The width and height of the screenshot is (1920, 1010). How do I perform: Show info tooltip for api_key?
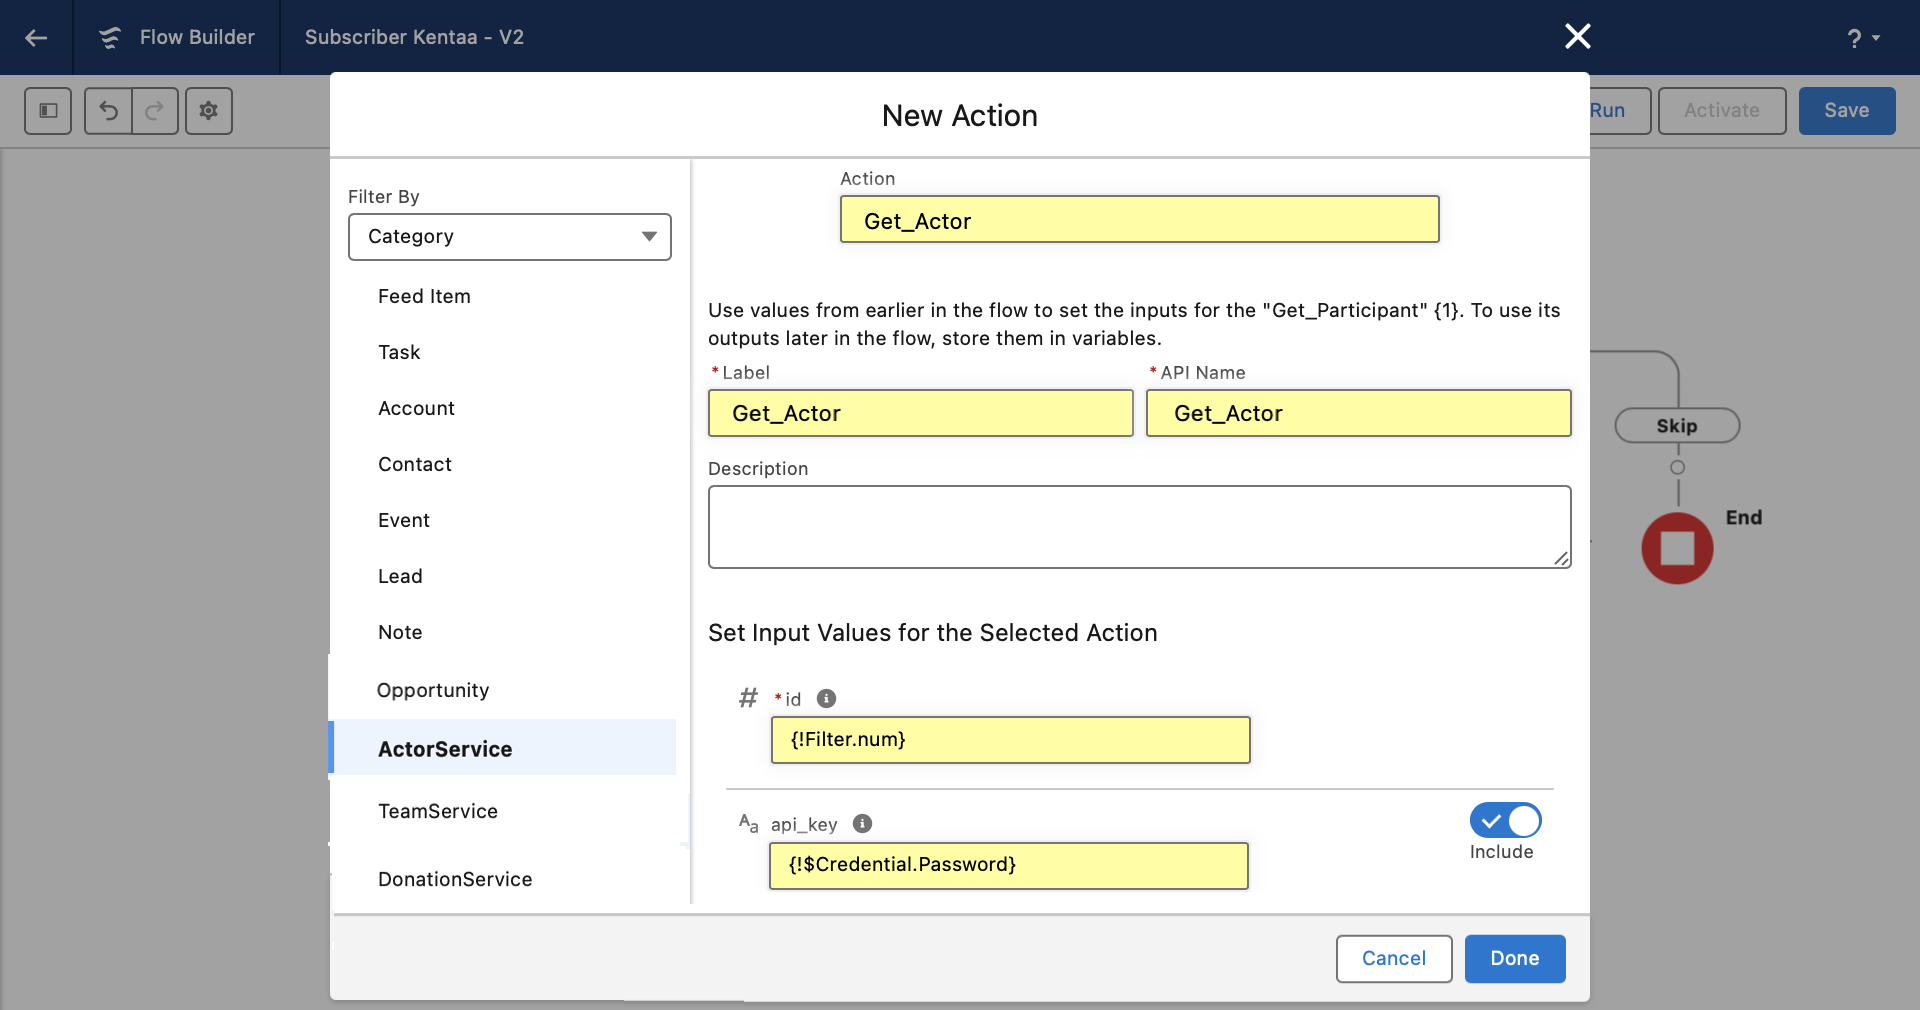pyautogui.click(x=862, y=824)
